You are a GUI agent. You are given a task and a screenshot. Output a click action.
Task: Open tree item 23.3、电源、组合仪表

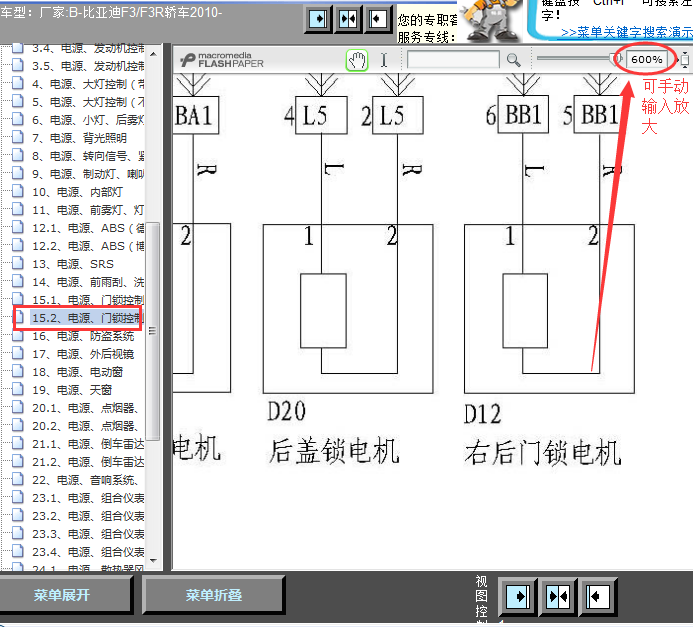[x=88, y=534]
